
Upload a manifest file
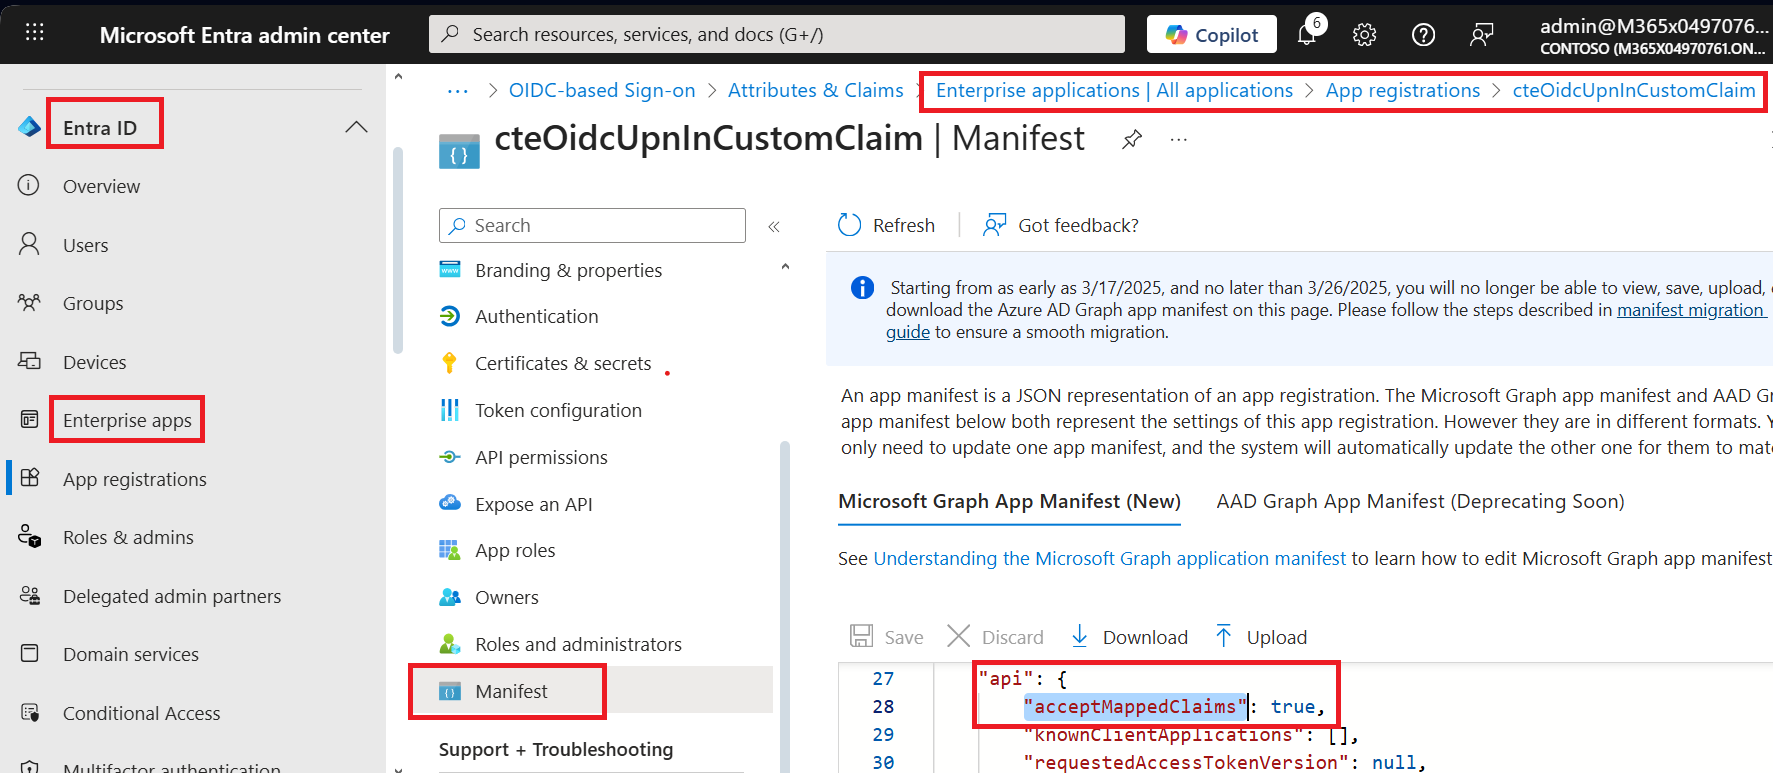click(x=1261, y=637)
